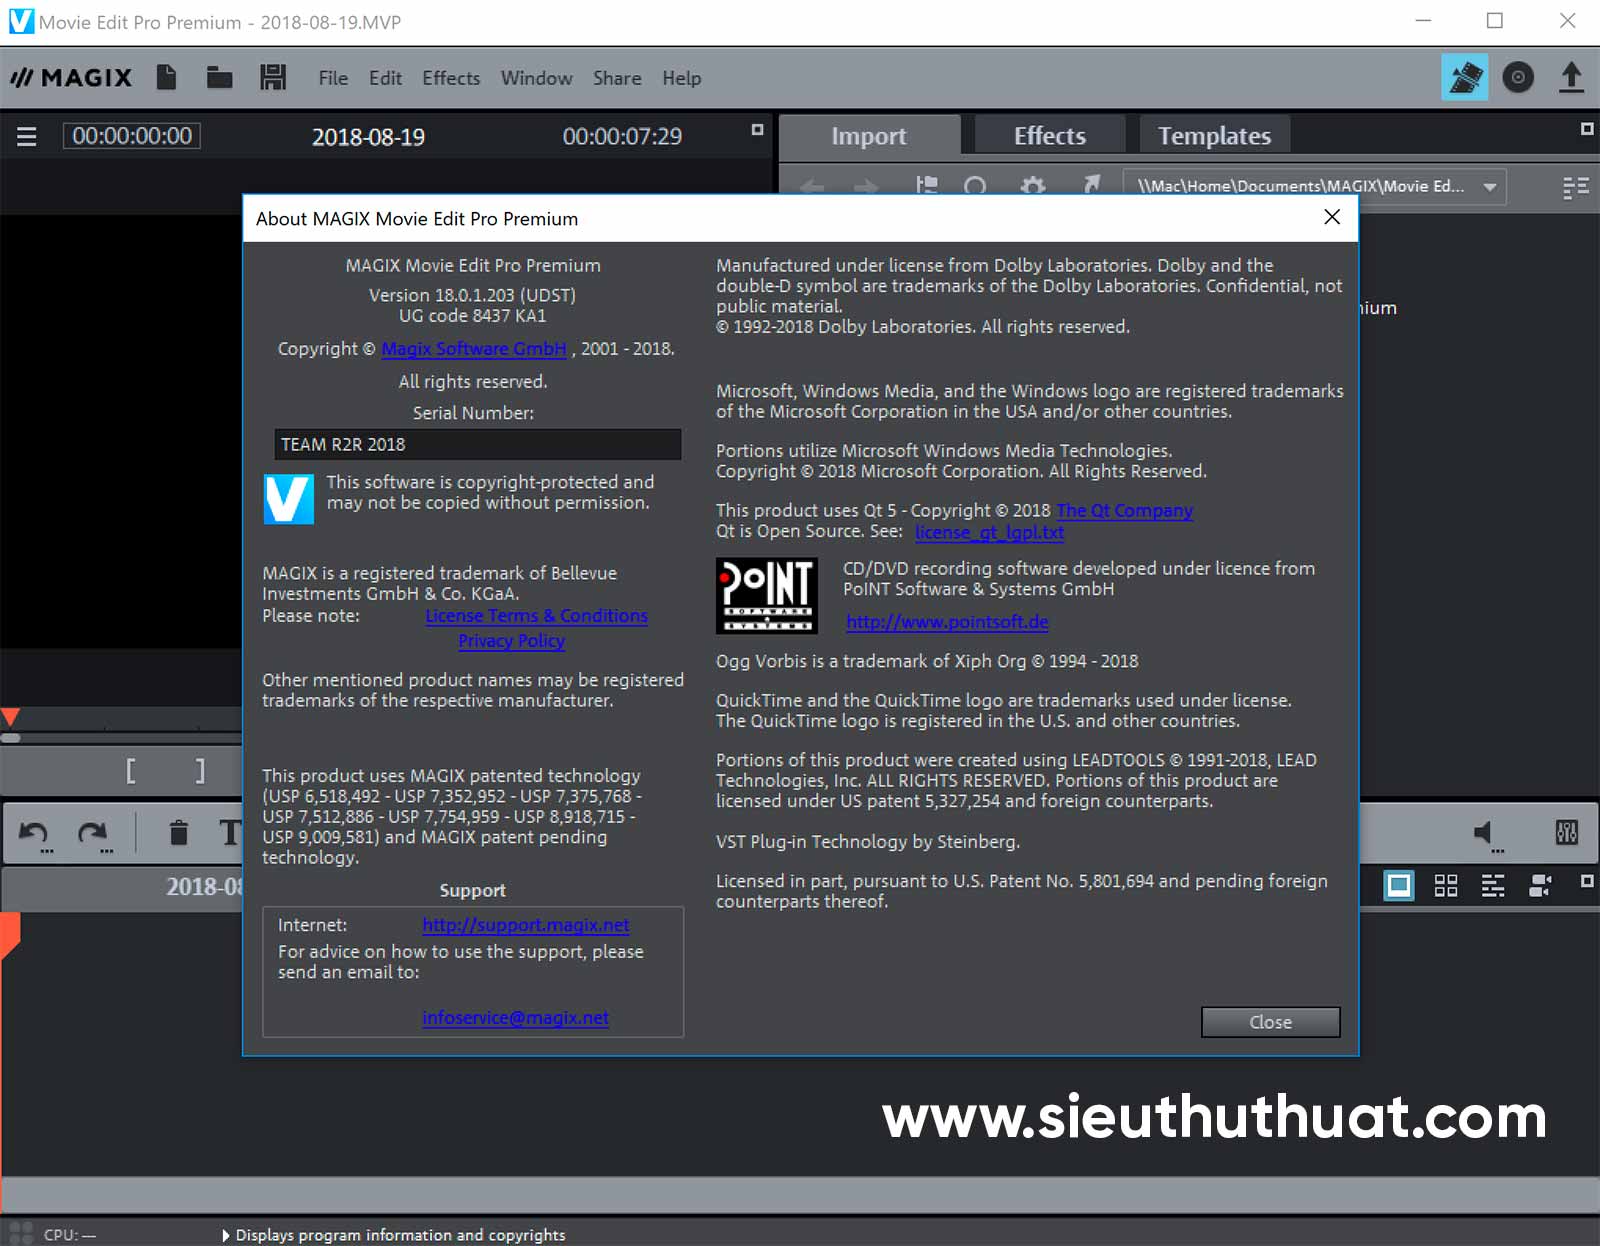Open the Help menu

(682, 78)
